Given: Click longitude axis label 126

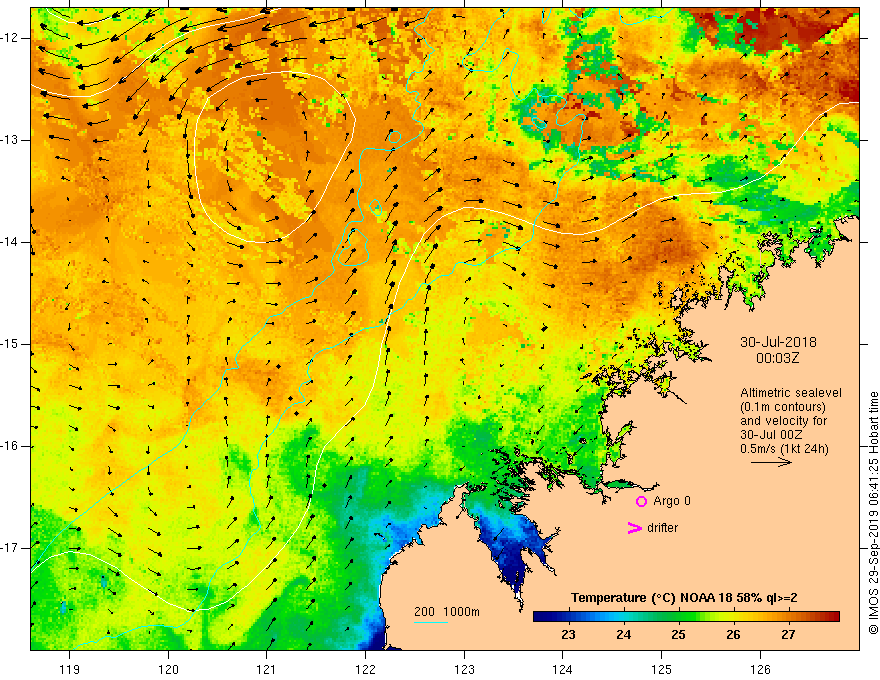Looking at the screenshot, I should [760, 669].
